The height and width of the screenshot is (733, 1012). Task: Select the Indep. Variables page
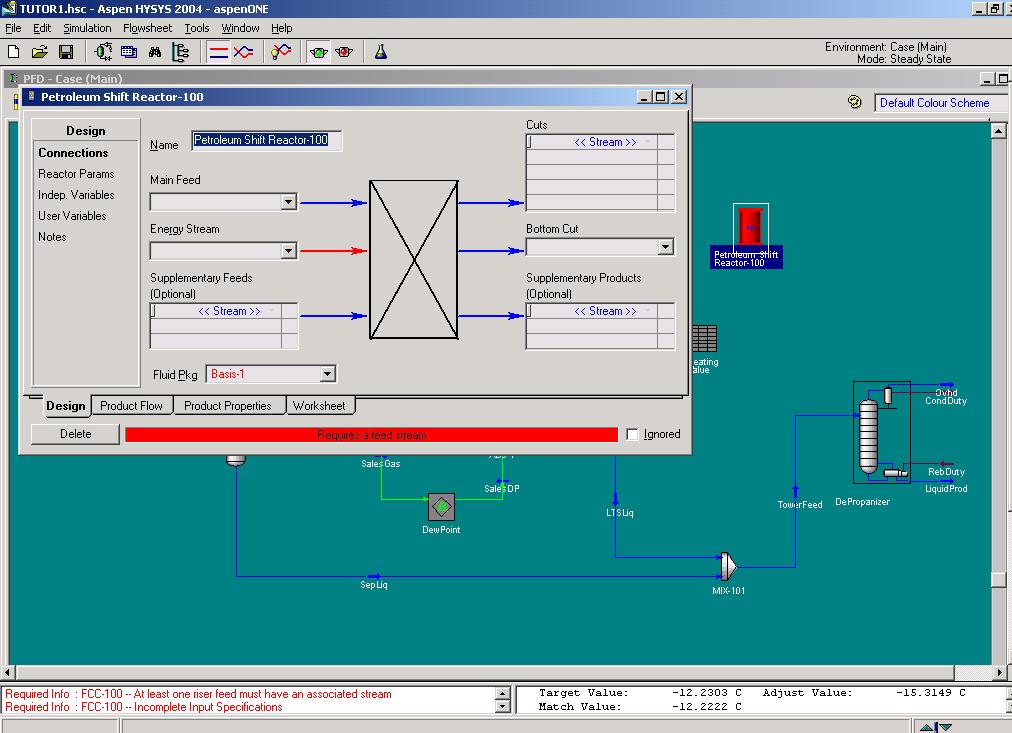pyautogui.click(x=76, y=195)
